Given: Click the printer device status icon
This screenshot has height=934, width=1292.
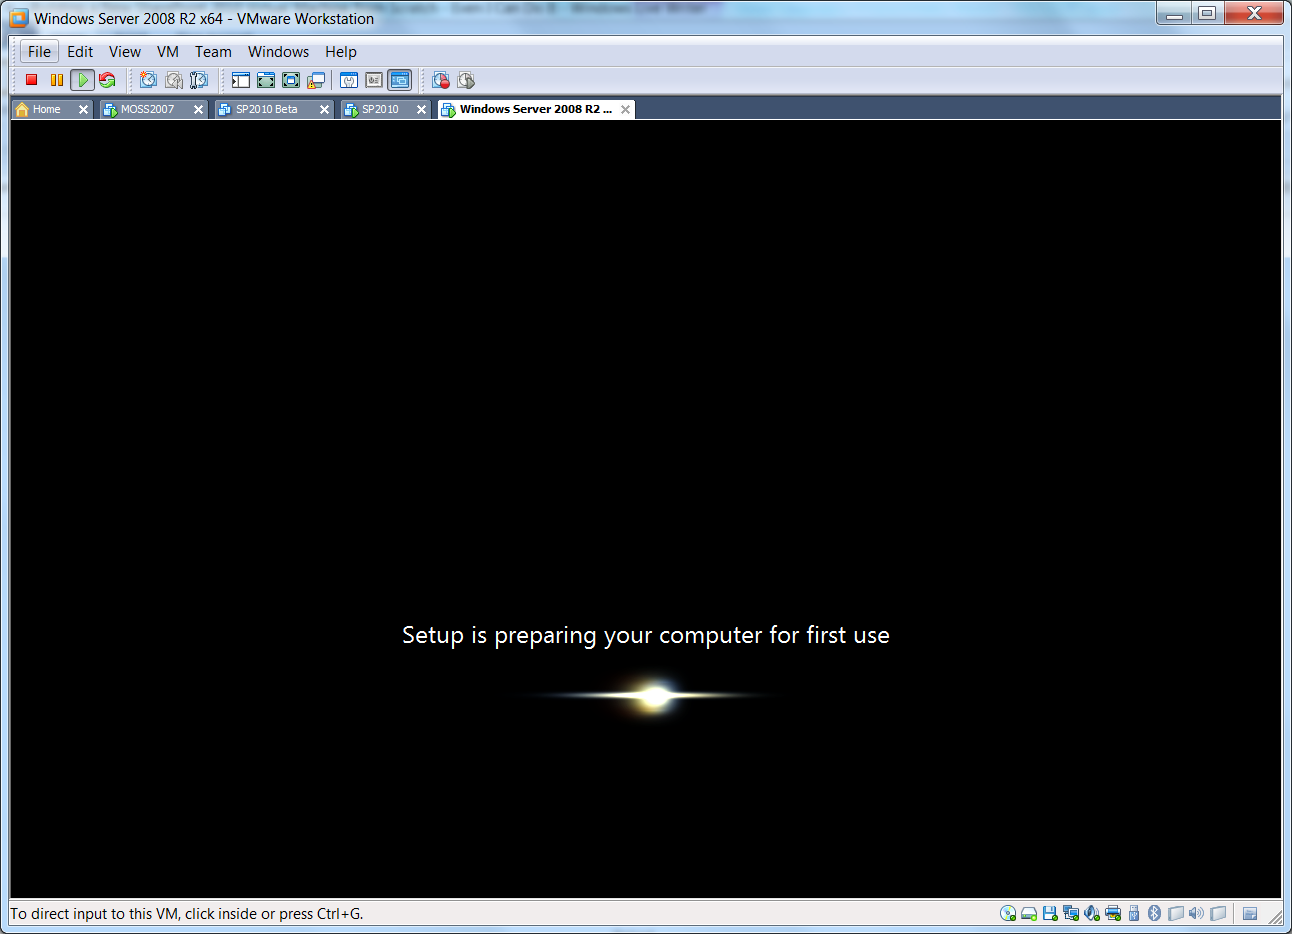Looking at the screenshot, I should tap(1112, 913).
